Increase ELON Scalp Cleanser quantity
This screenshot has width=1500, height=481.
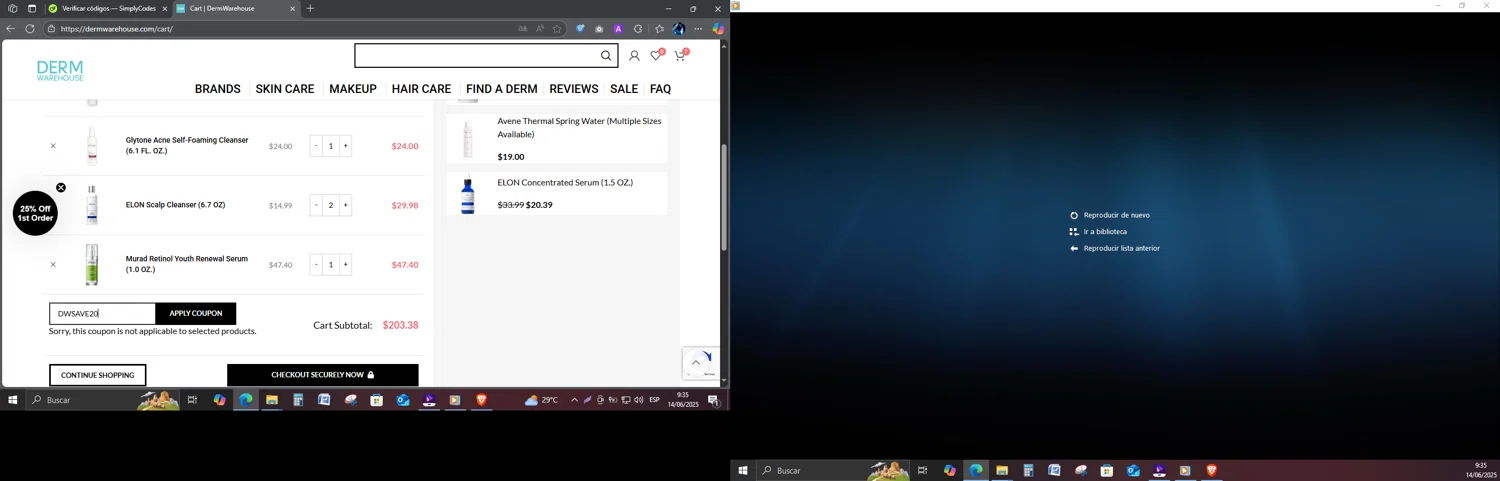[x=346, y=205]
